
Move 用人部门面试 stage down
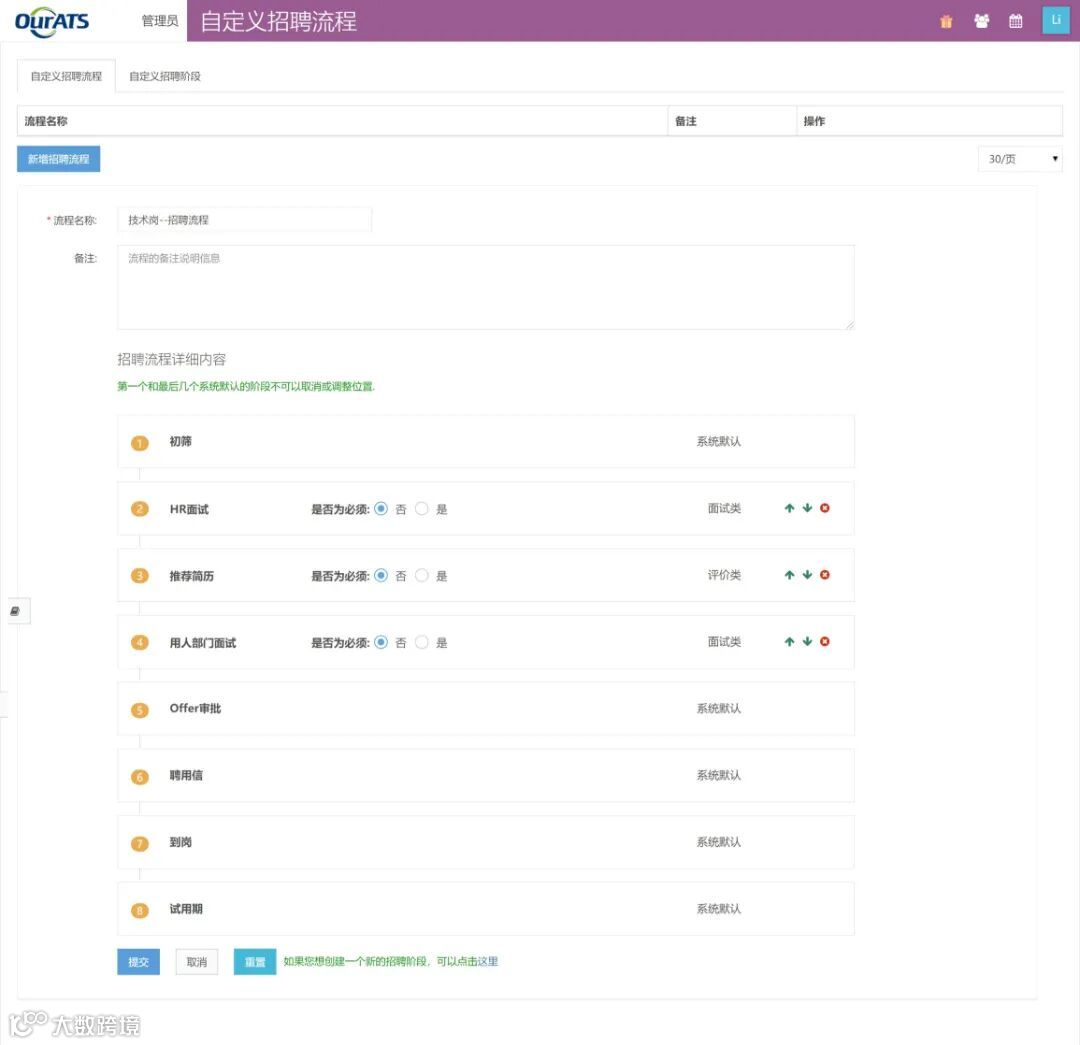807,642
